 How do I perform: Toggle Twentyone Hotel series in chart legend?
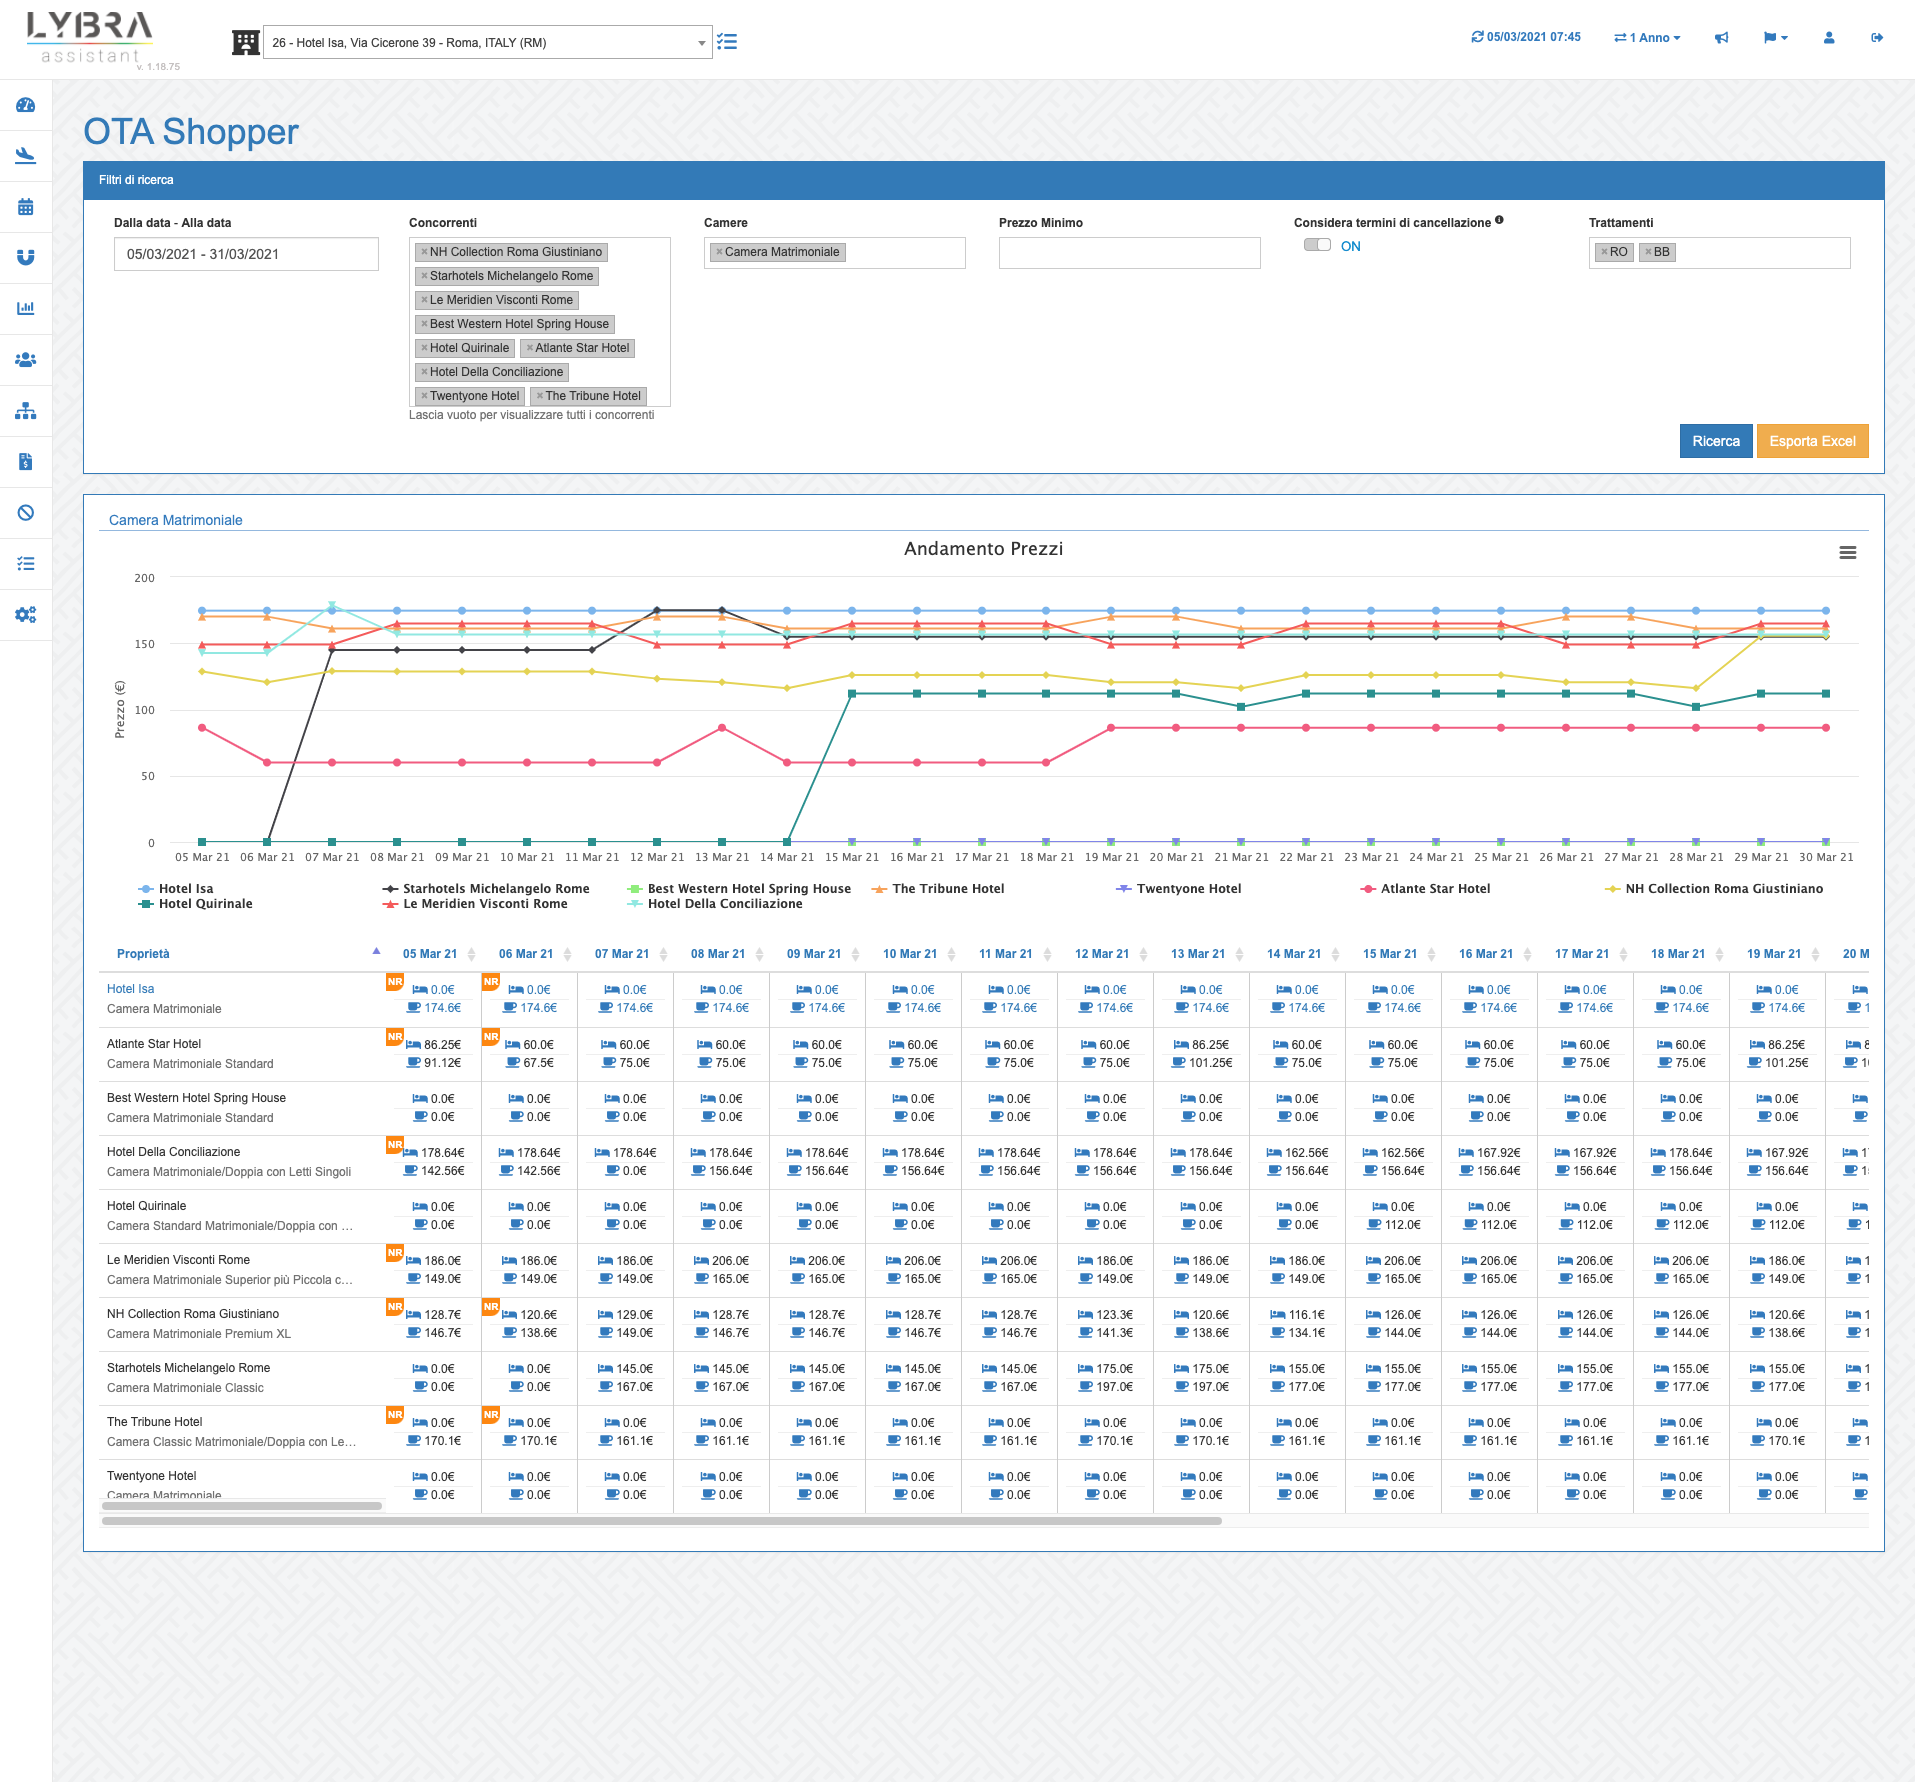(1178, 889)
